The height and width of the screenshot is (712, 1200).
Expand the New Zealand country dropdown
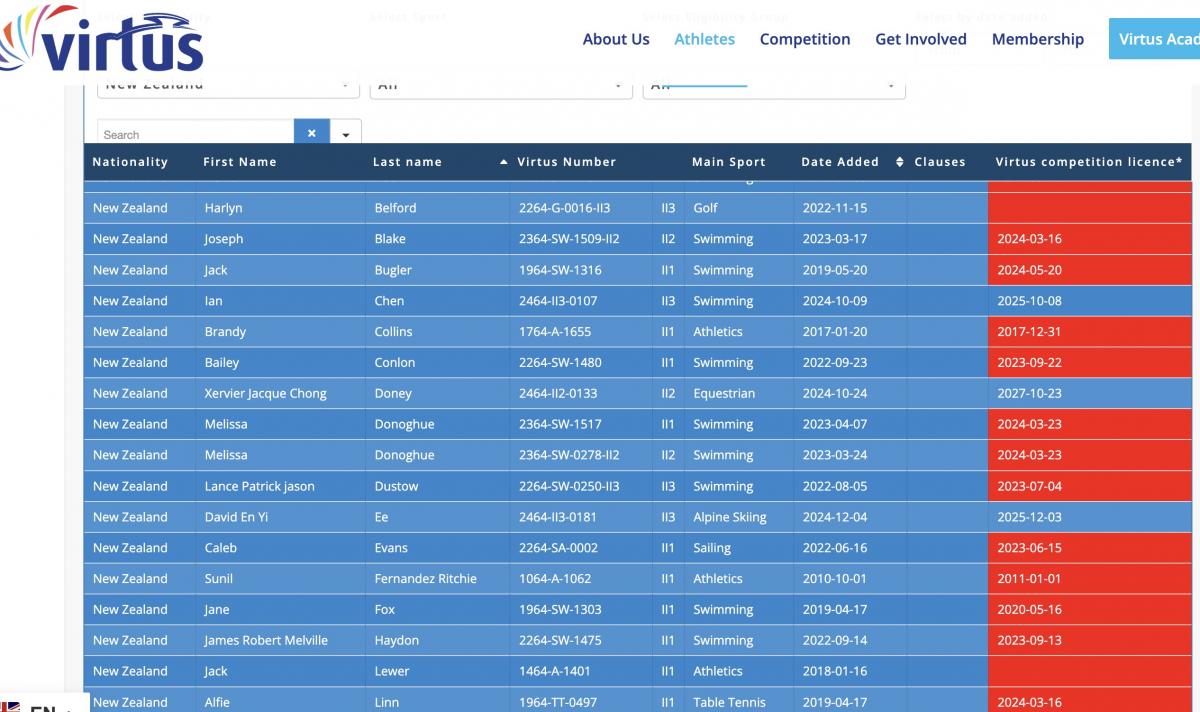(228, 87)
